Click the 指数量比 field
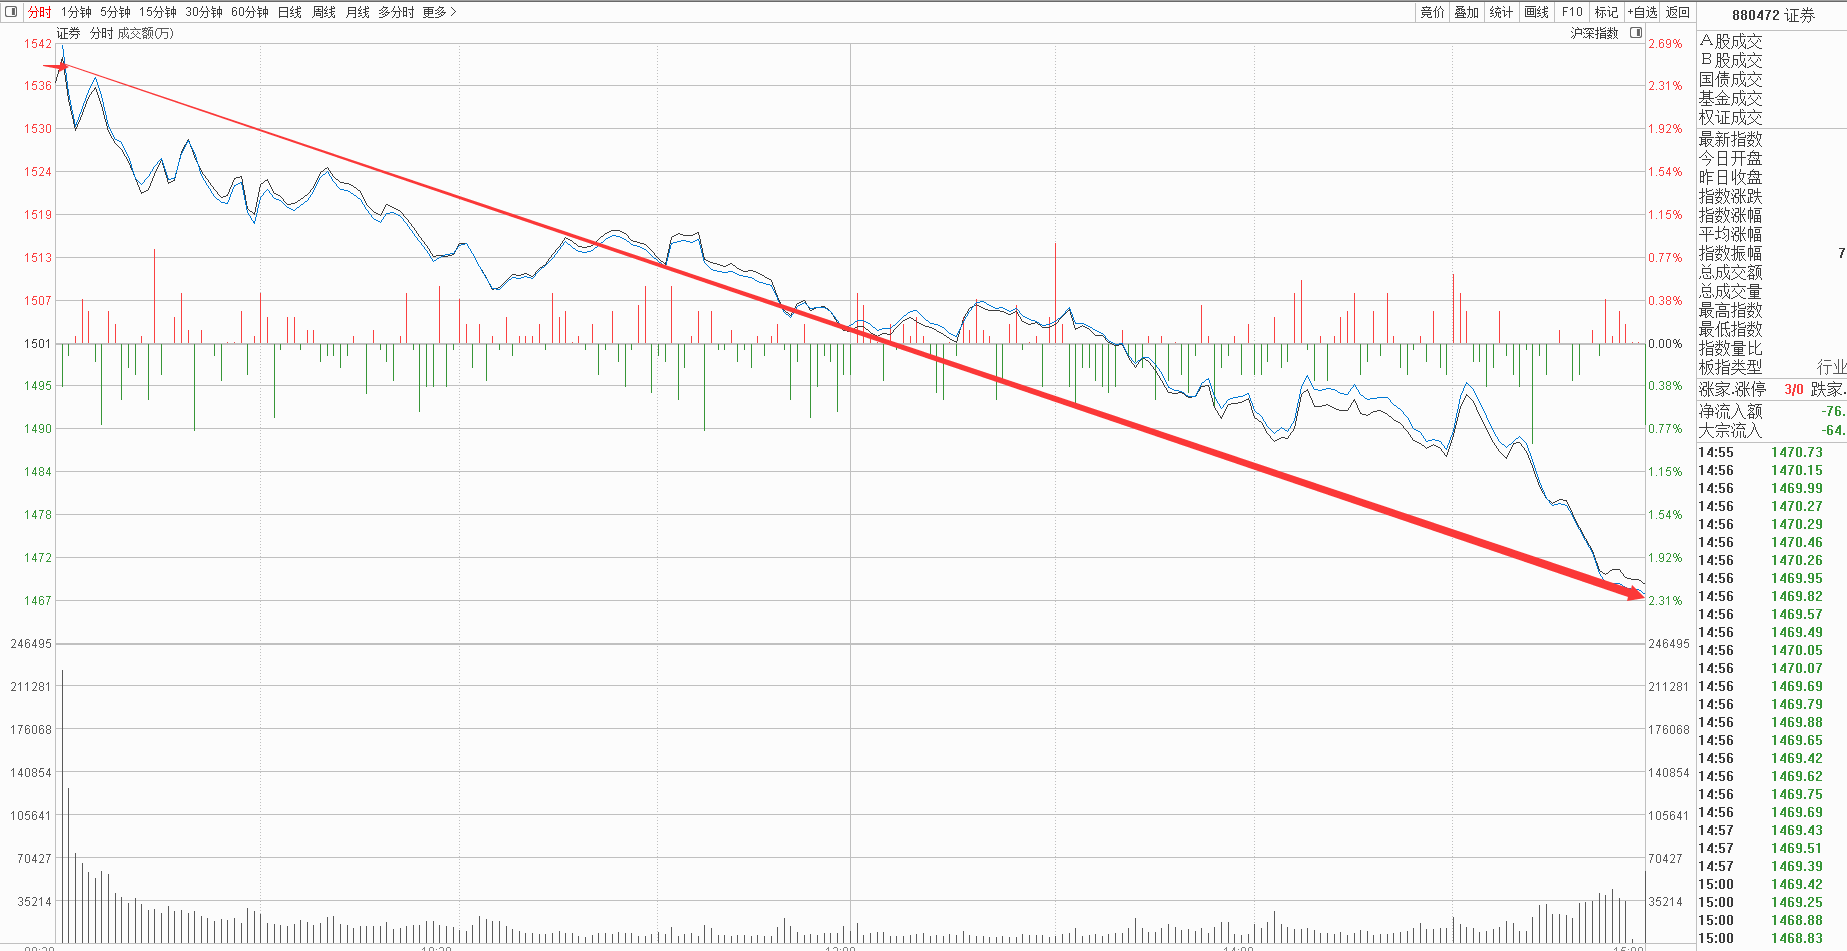Screen dimensions: 1847x951 1730,348
